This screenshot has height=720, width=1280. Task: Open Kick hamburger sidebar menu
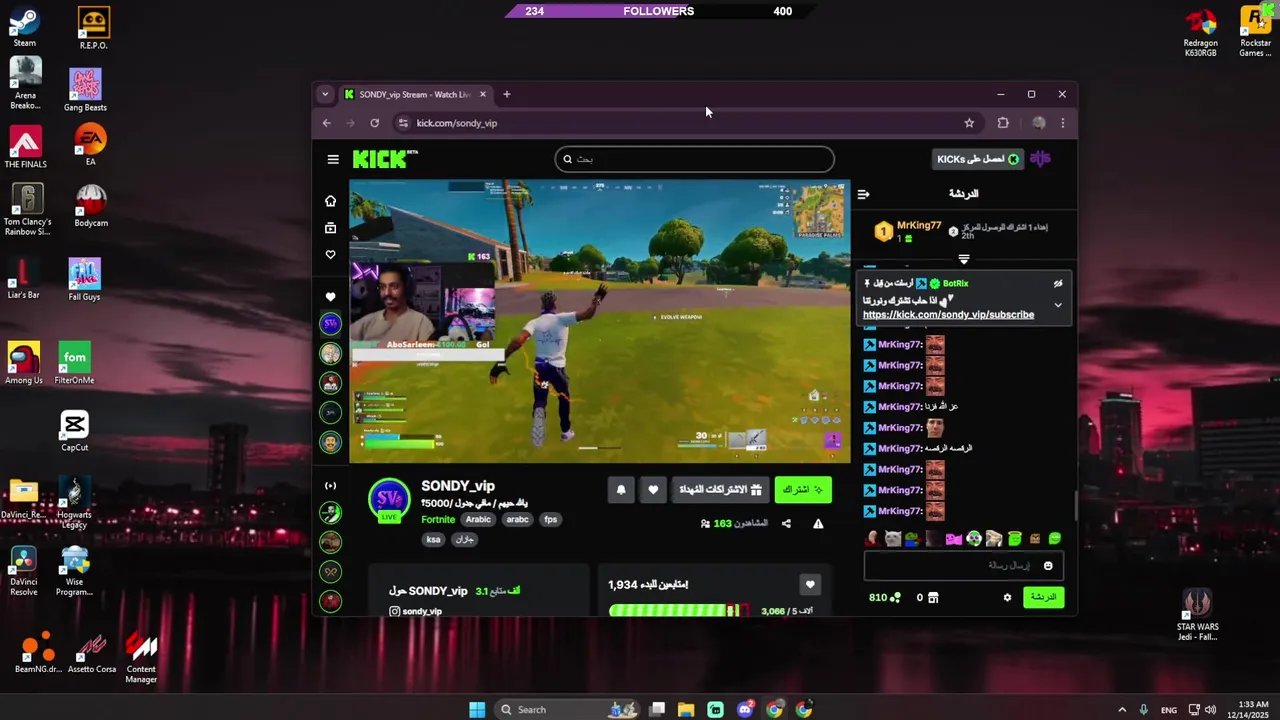333,159
